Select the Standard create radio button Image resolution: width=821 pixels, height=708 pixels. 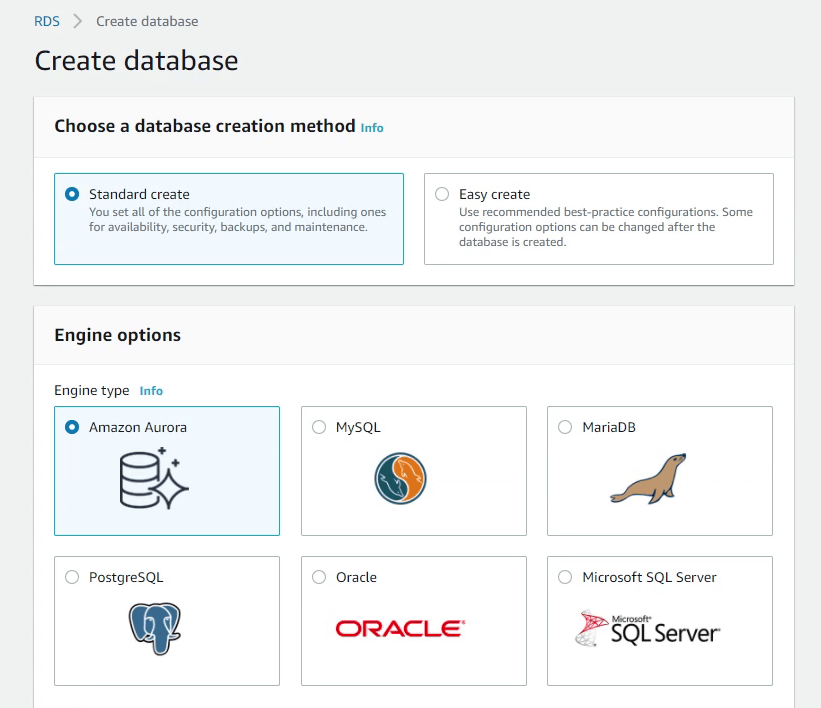click(x=72, y=194)
